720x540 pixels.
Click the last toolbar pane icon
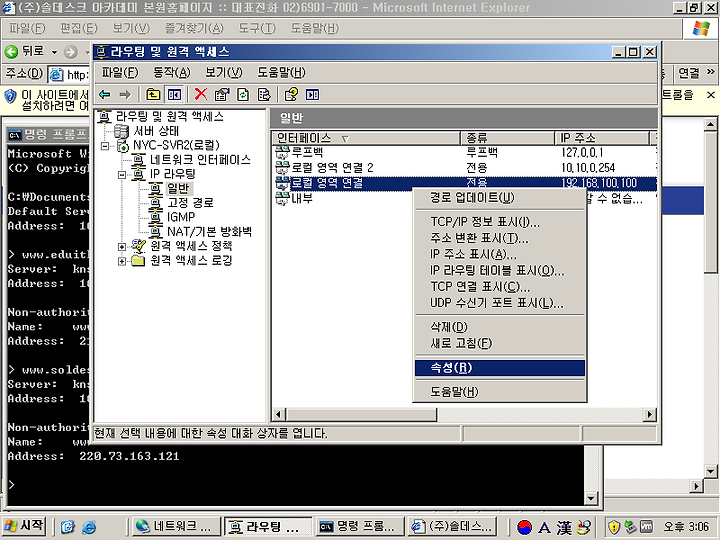point(312,95)
